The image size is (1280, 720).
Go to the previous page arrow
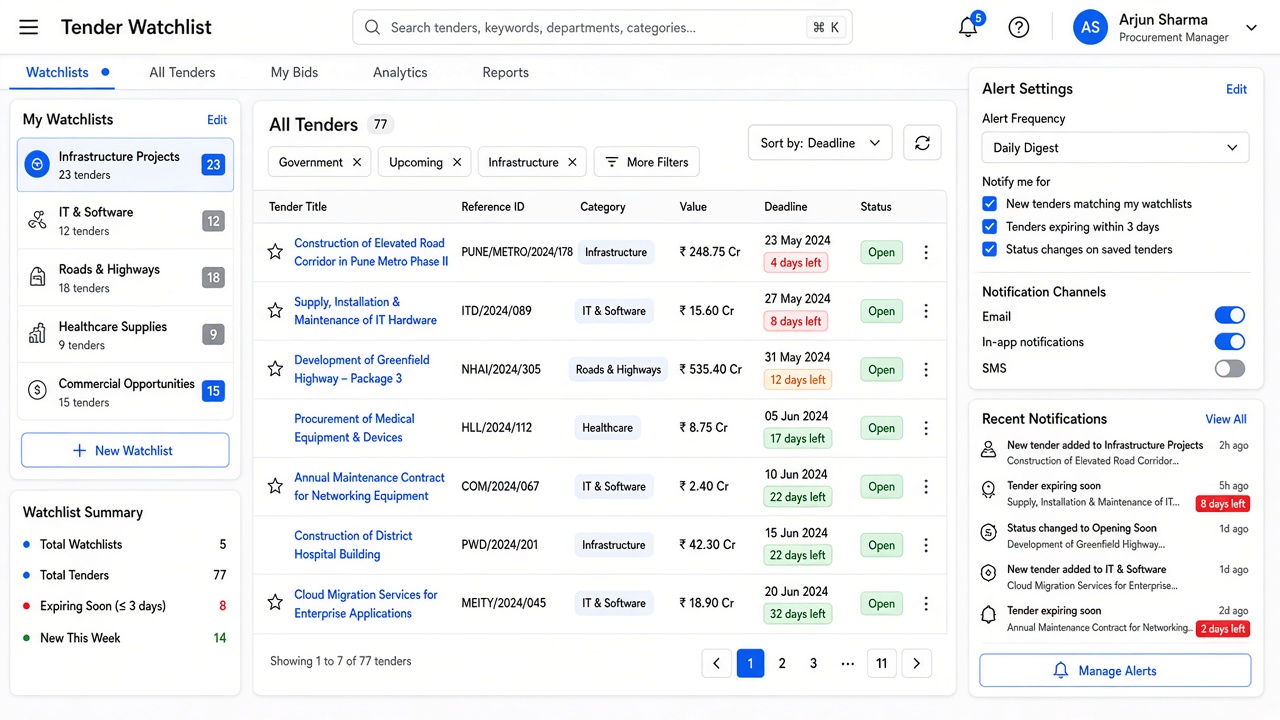716,663
